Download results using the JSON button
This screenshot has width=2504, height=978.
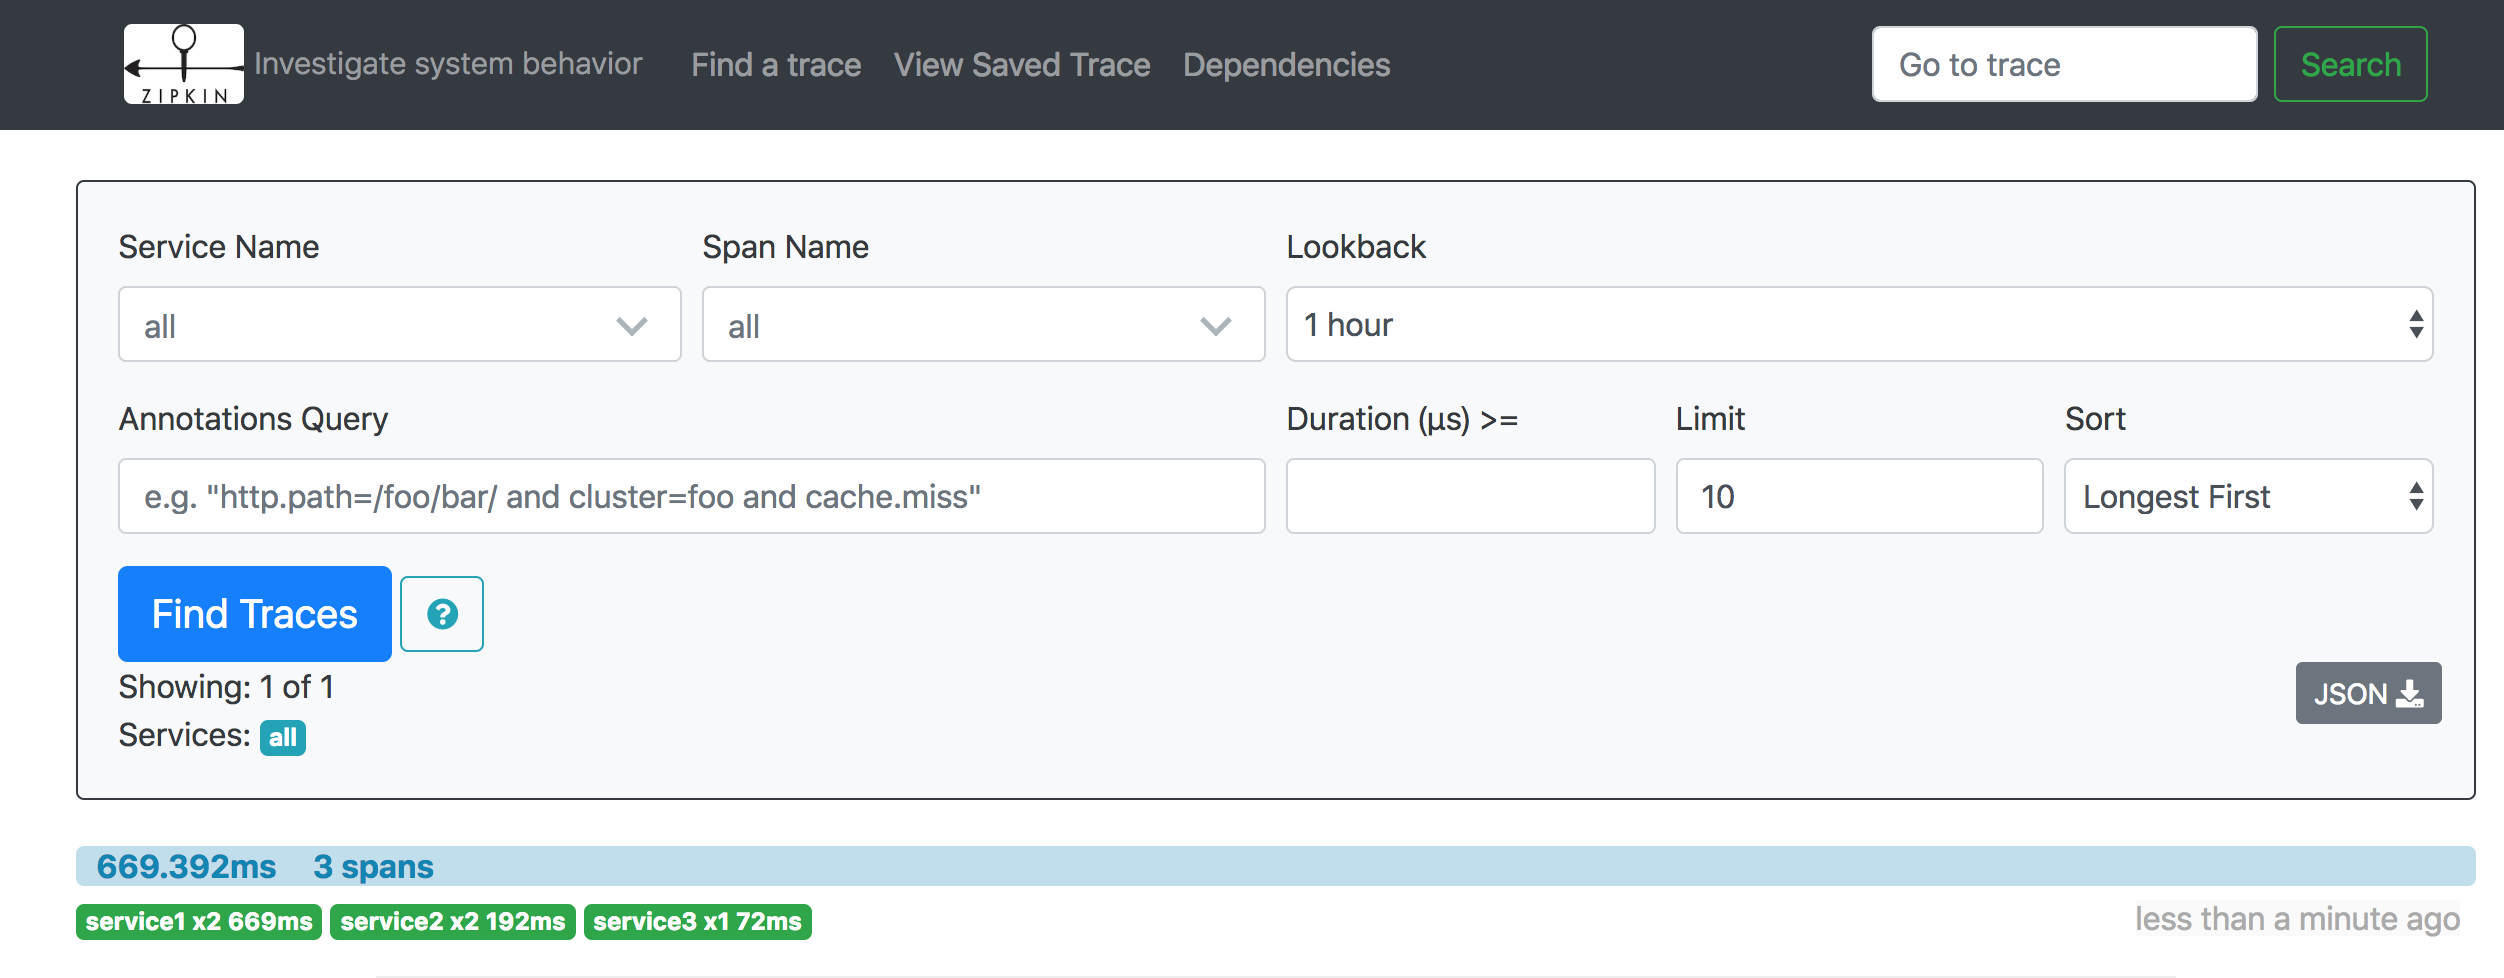point(2368,693)
